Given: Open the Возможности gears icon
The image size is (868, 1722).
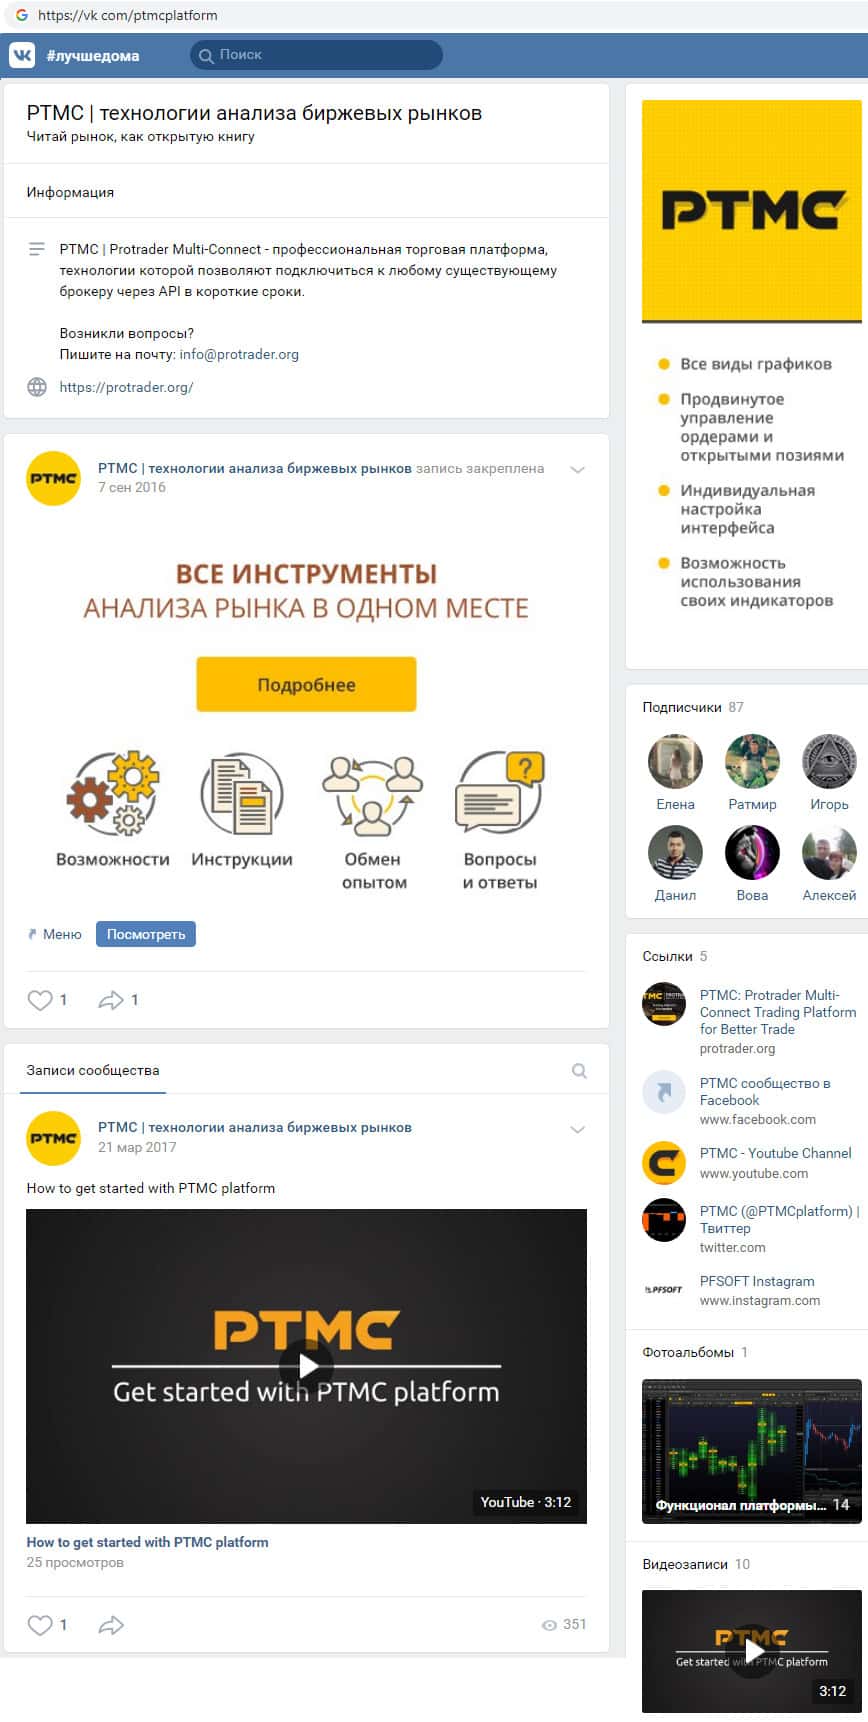Looking at the screenshot, I should click(113, 793).
